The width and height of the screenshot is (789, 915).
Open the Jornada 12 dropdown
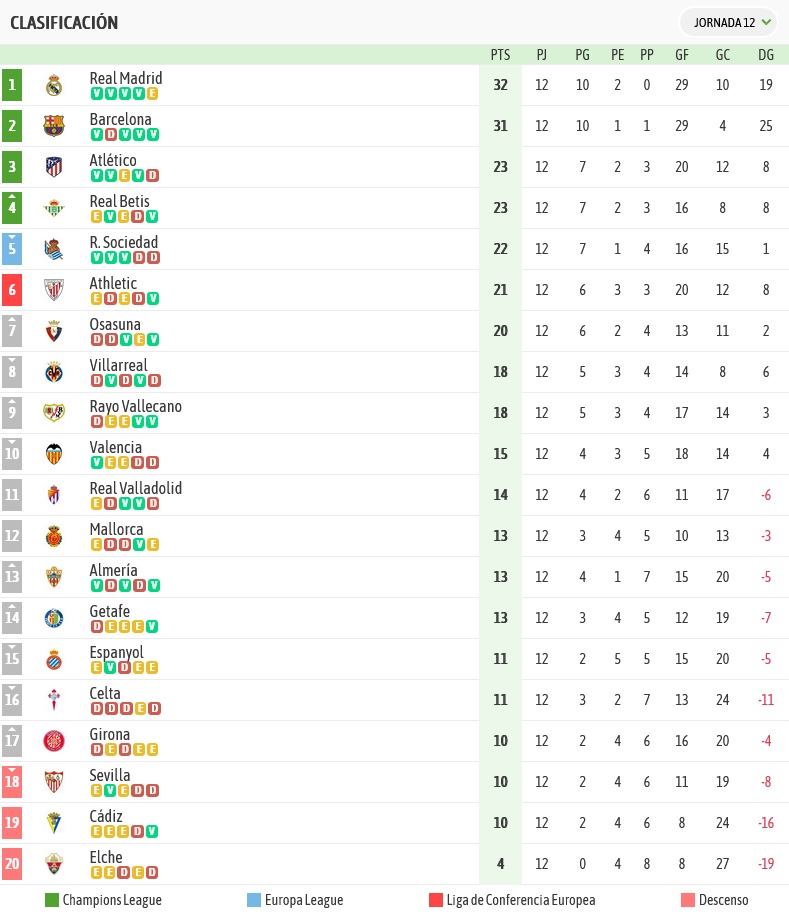click(728, 23)
